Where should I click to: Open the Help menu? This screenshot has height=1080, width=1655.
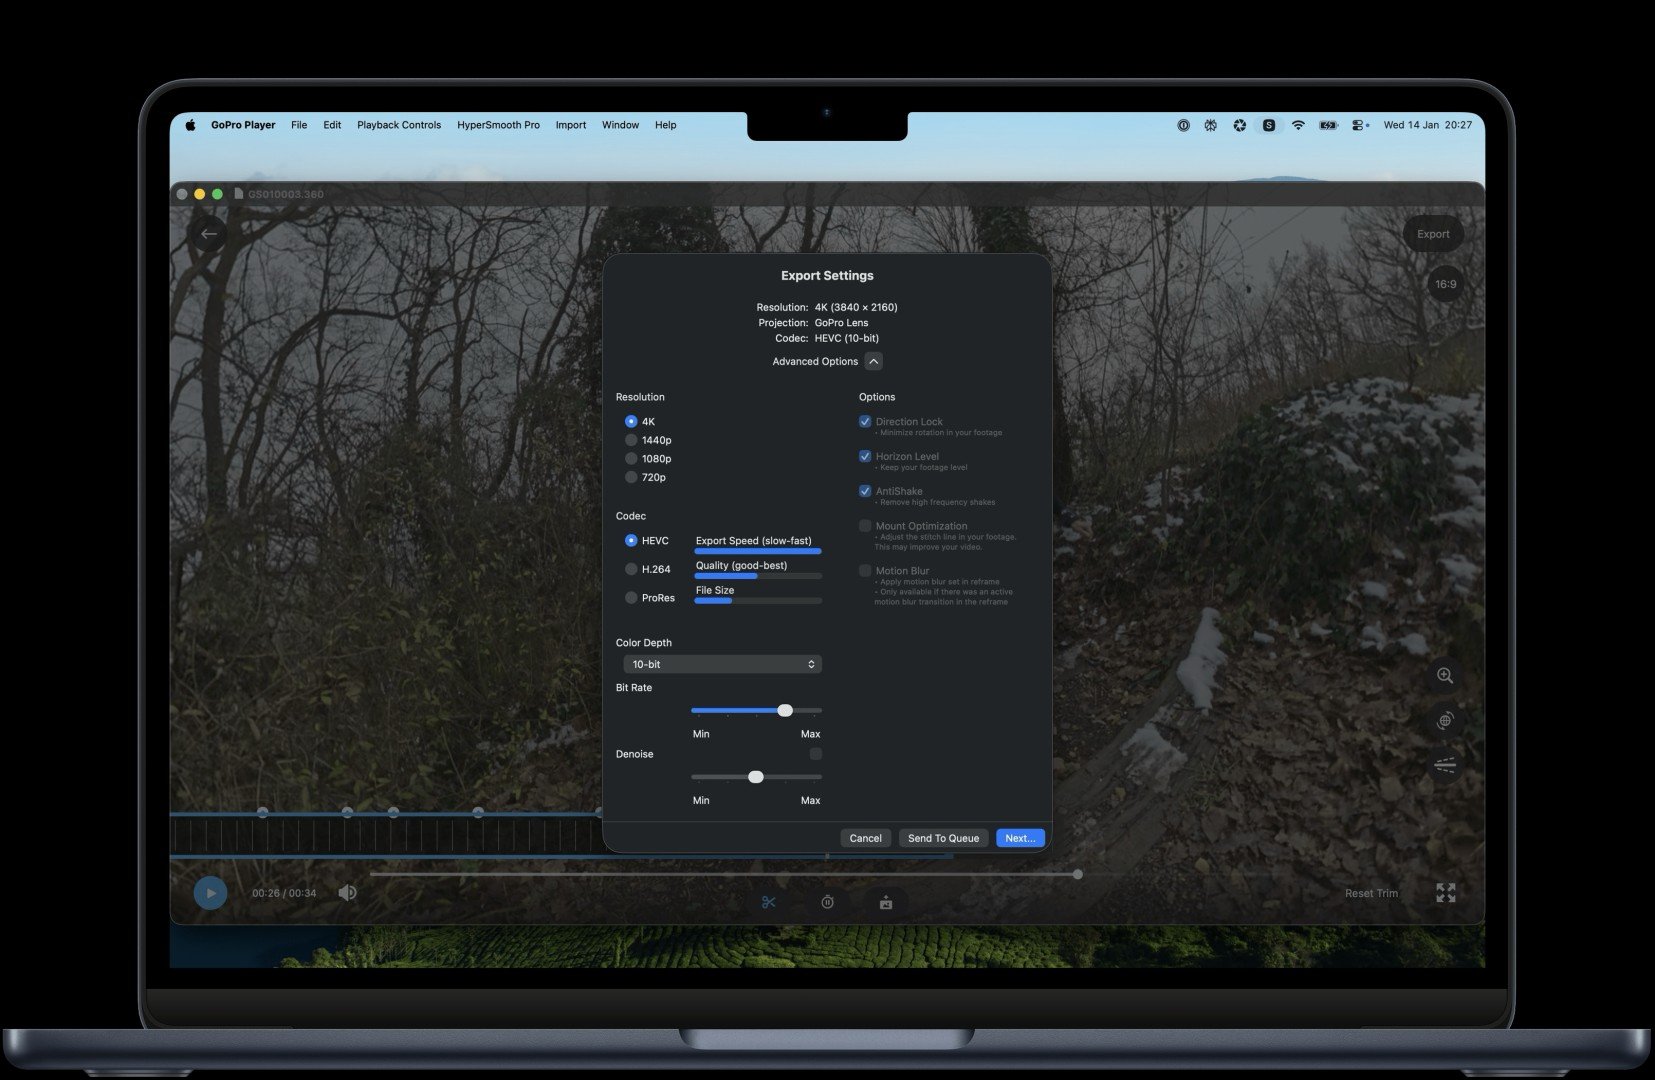point(665,125)
